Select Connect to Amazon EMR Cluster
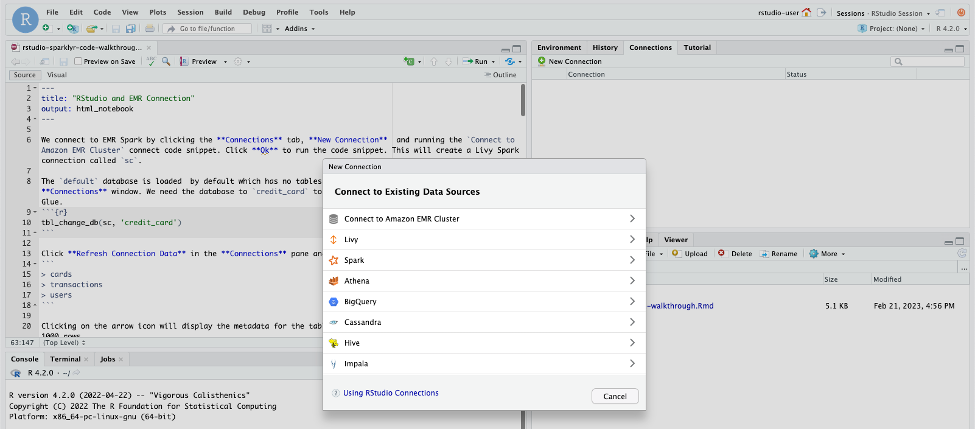The height and width of the screenshot is (429, 977). point(484,219)
